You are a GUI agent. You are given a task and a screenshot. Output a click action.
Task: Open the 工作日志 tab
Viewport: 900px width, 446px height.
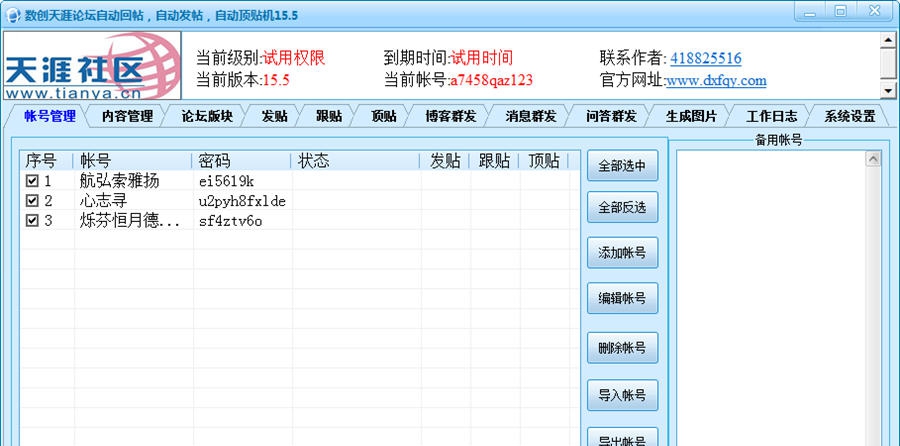tap(771, 116)
